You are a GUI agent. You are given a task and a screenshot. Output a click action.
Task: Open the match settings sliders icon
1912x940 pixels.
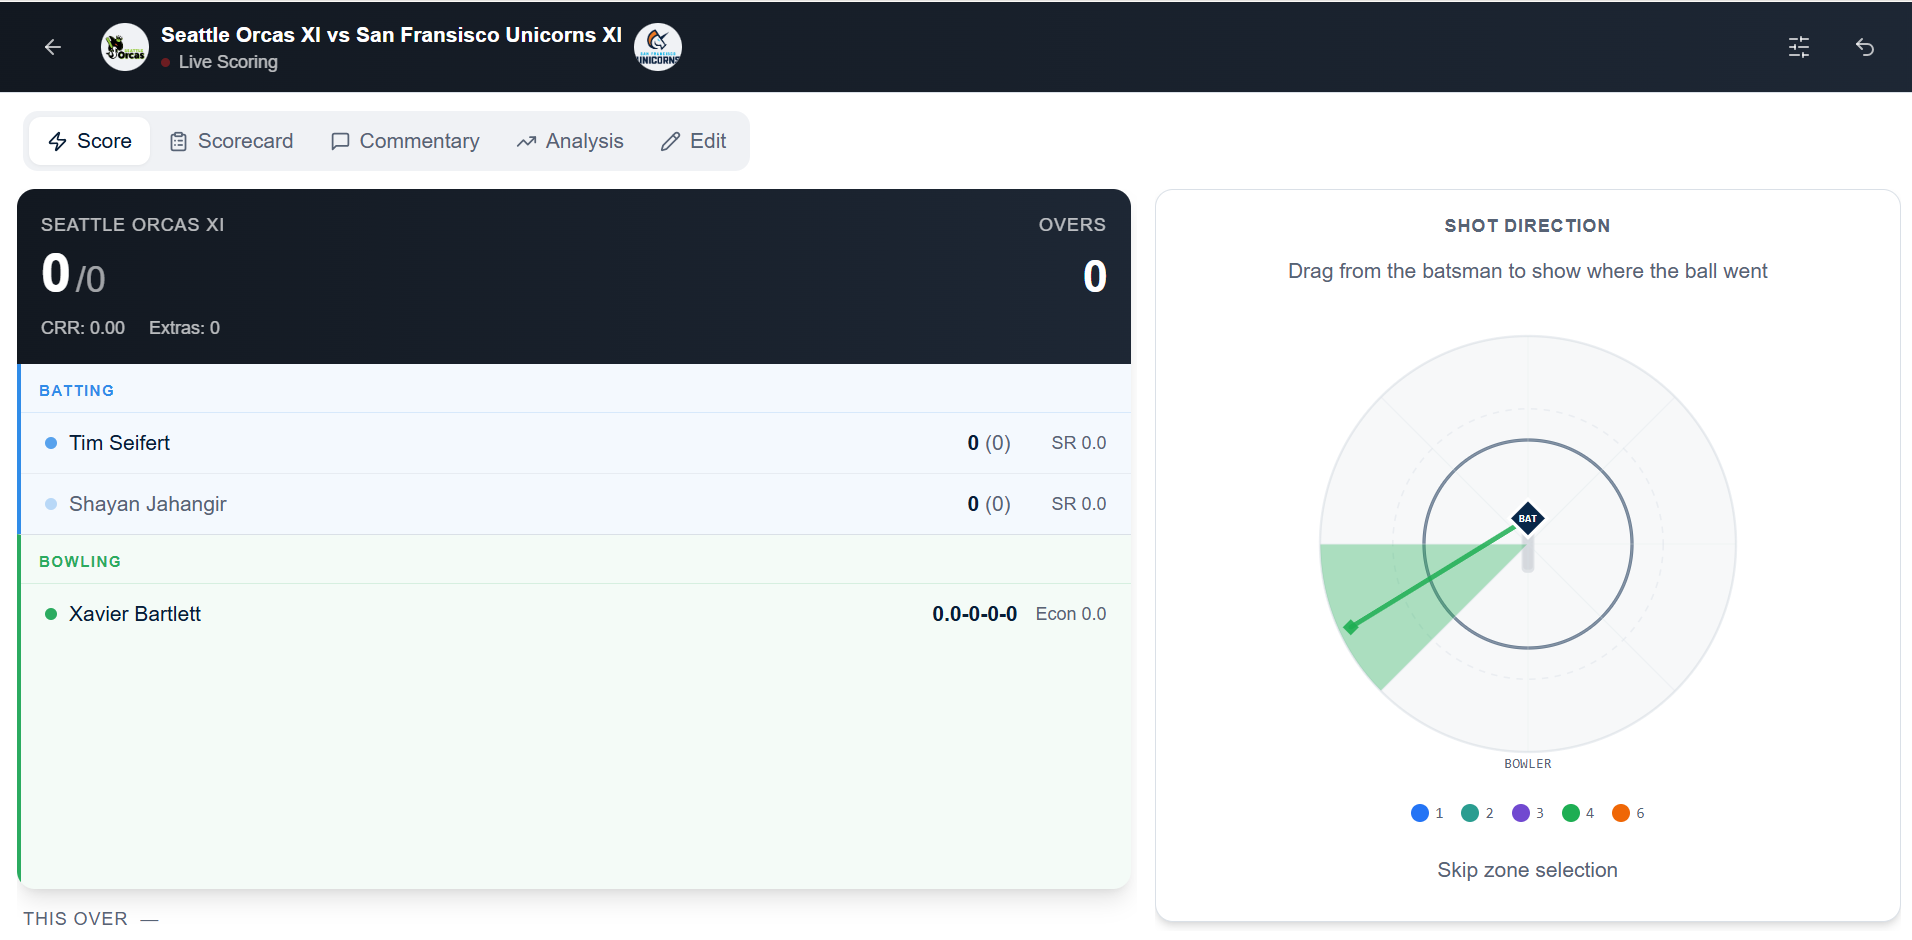coord(1799,47)
